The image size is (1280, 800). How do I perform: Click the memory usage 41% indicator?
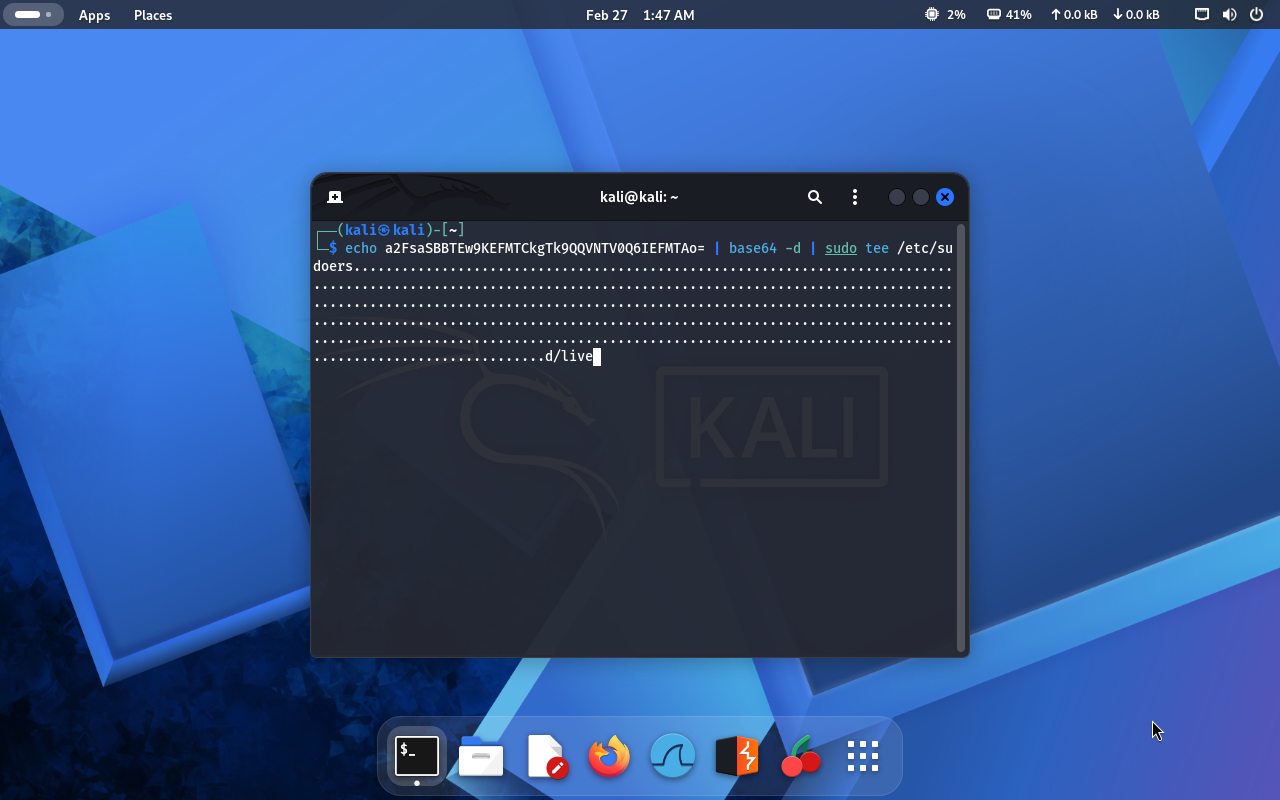coord(1009,15)
